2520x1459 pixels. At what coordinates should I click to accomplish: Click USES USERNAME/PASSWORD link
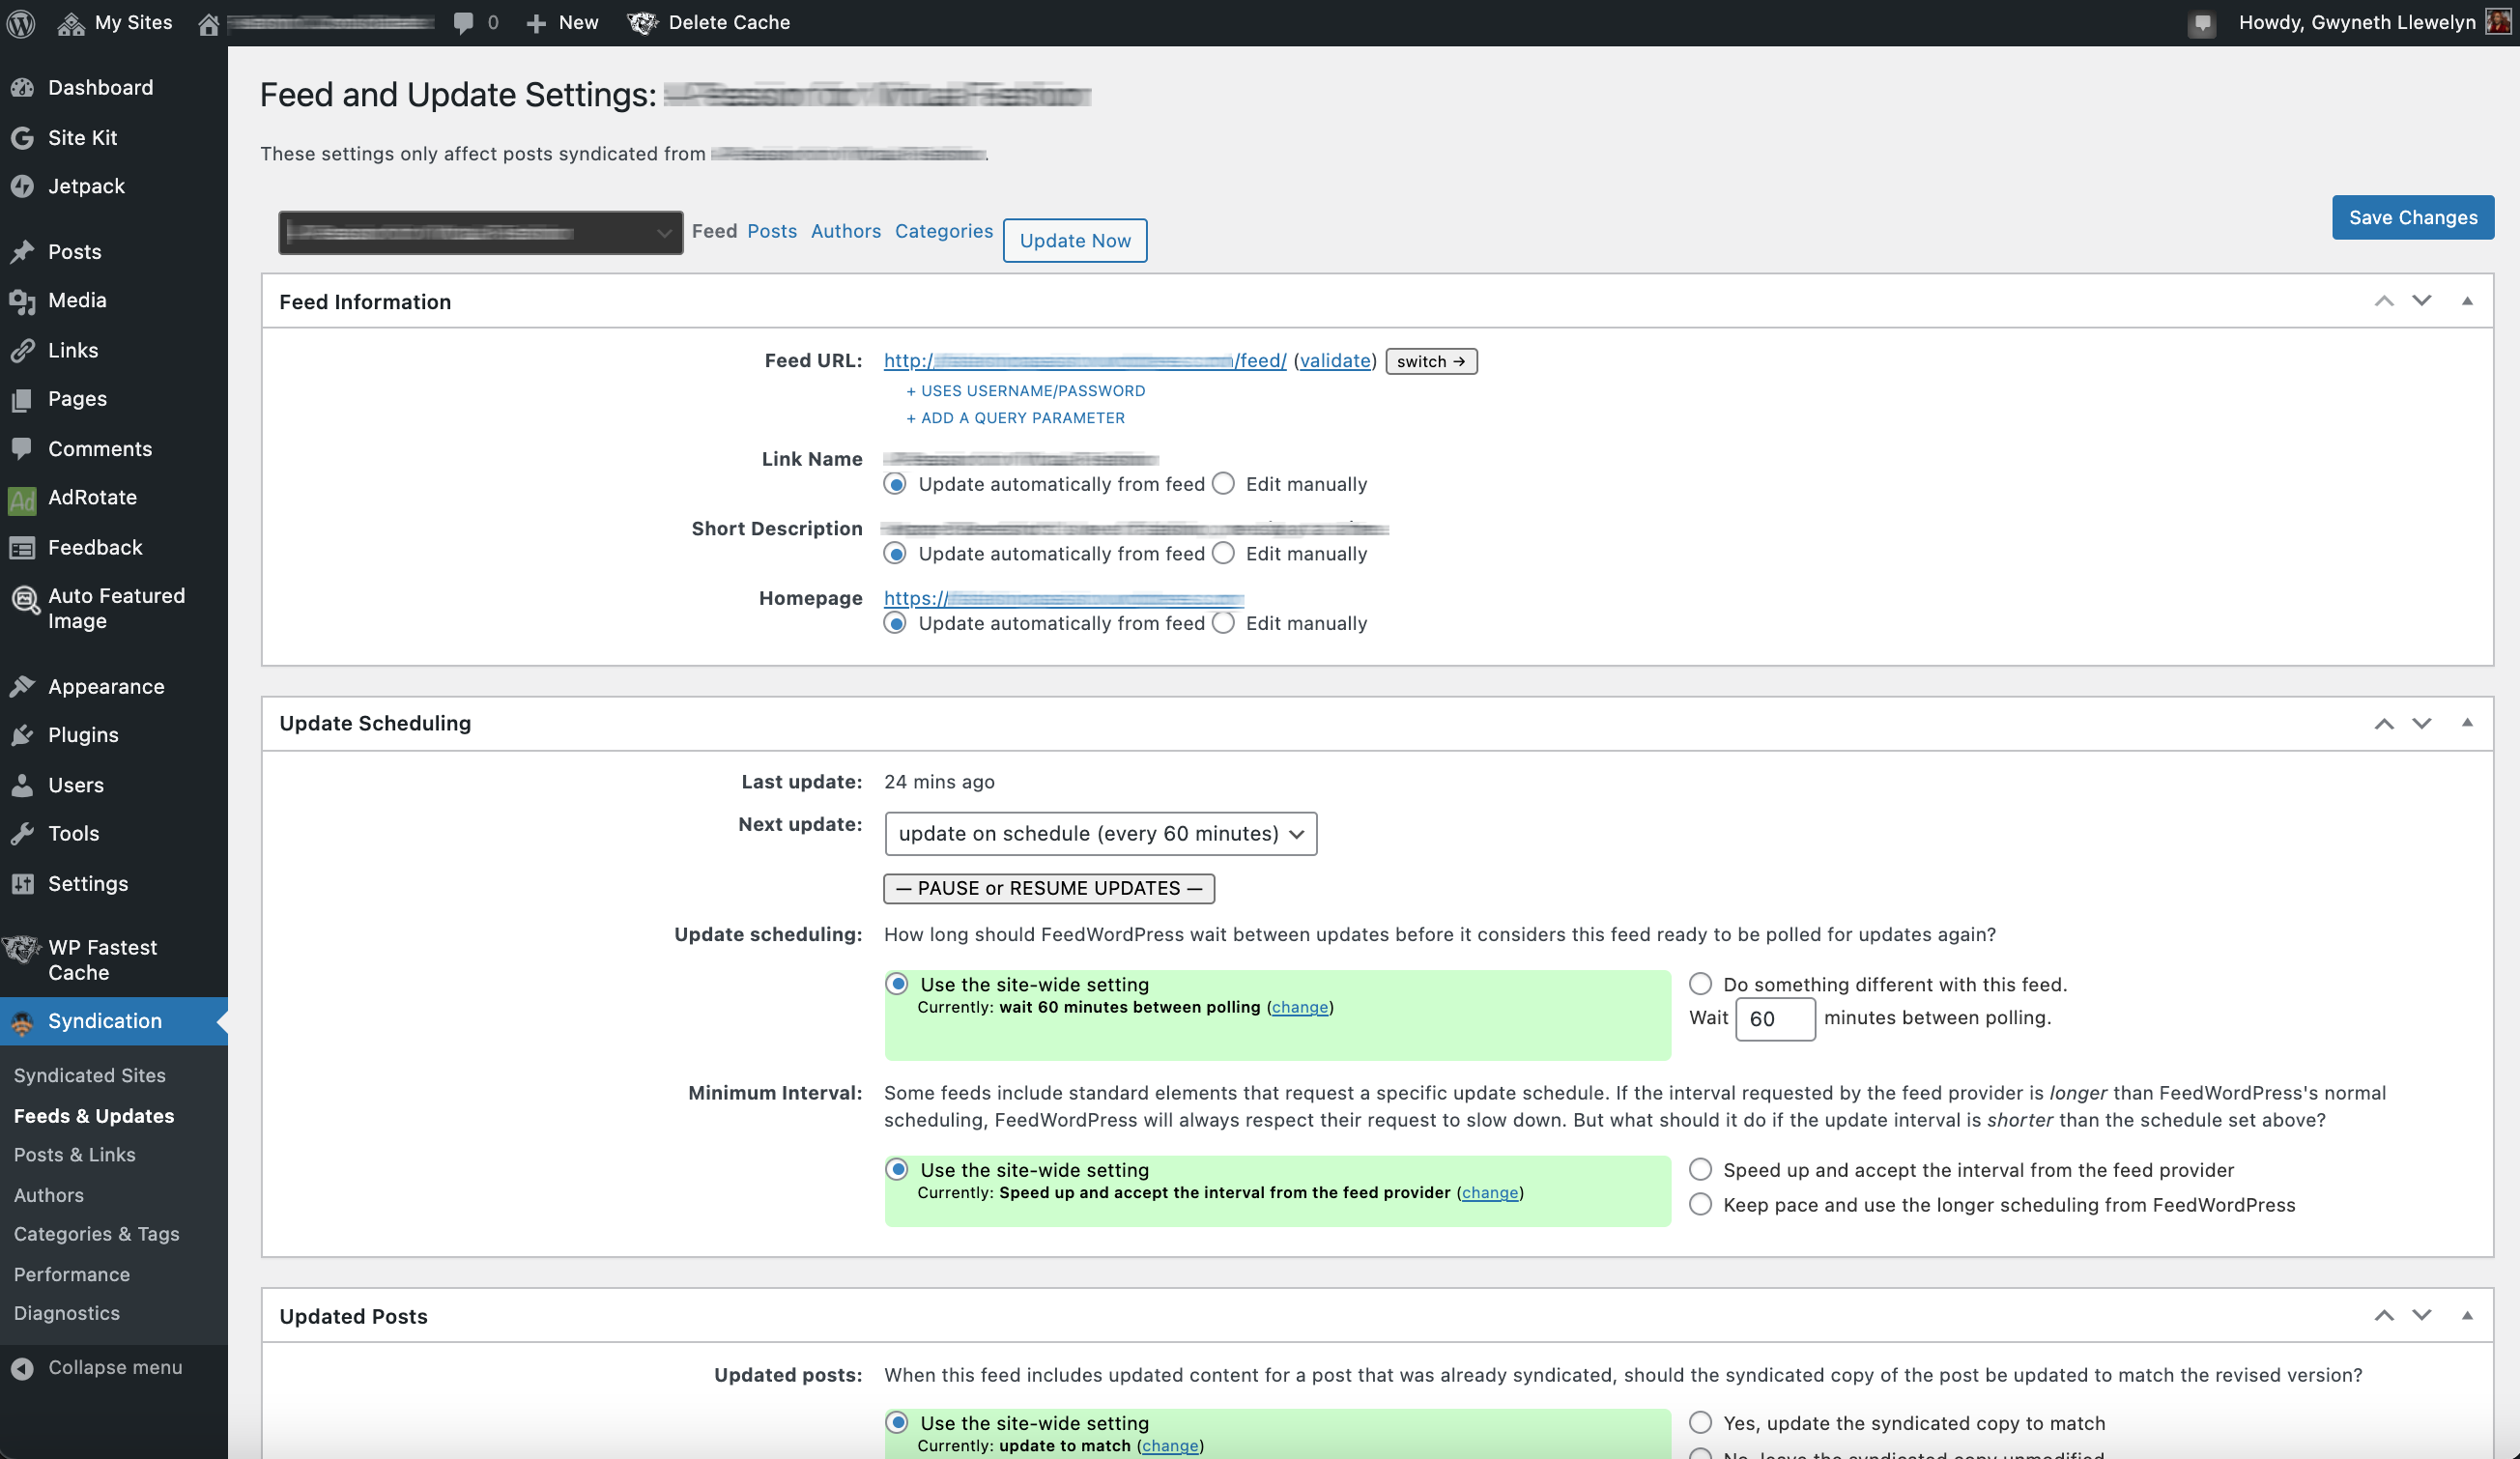1026,391
